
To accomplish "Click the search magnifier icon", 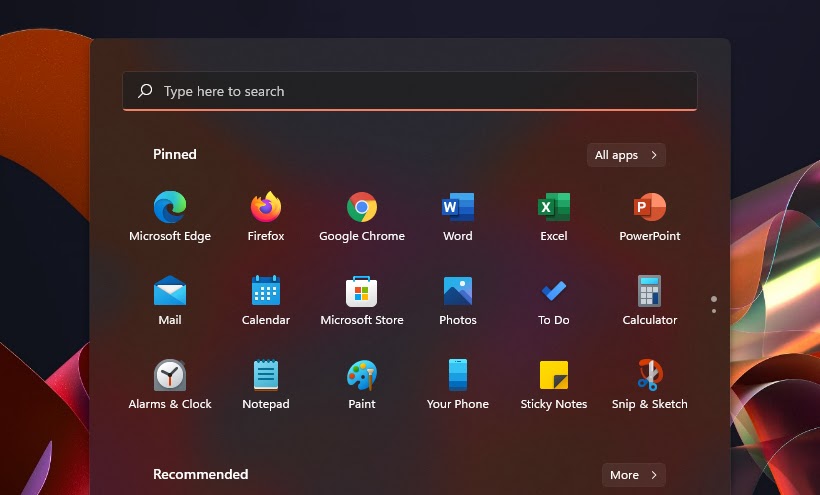I will pos(145,91).
